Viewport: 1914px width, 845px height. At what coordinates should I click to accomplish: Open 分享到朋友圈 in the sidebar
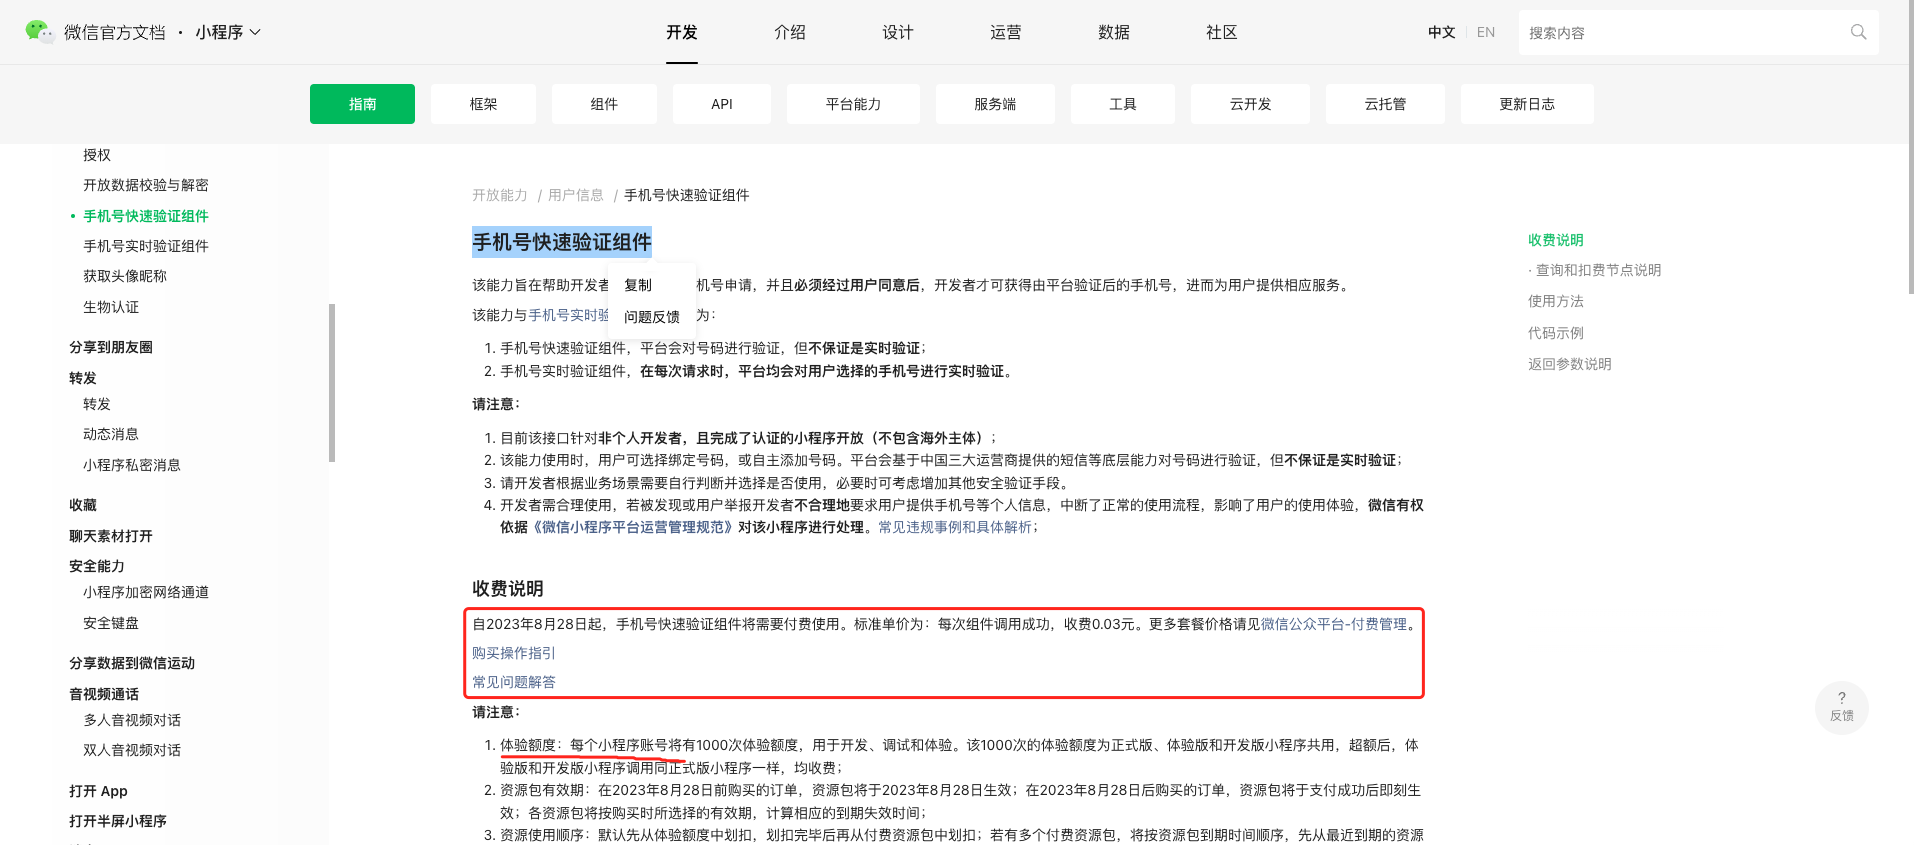(111, 347)
